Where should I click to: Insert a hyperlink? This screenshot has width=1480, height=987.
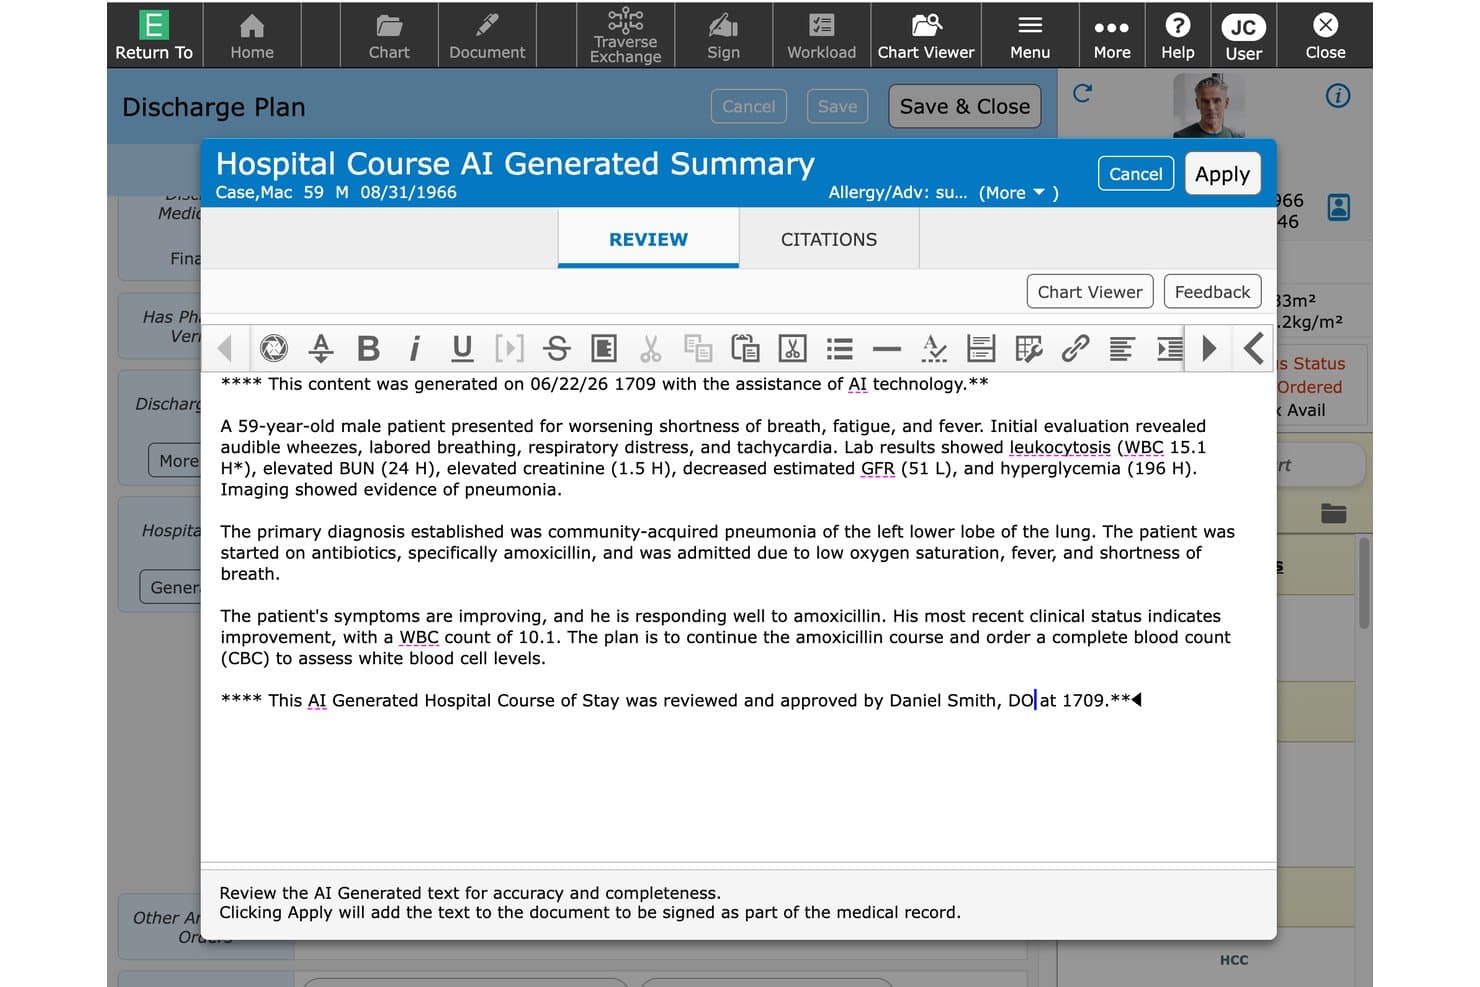(x=1075, y=348)
